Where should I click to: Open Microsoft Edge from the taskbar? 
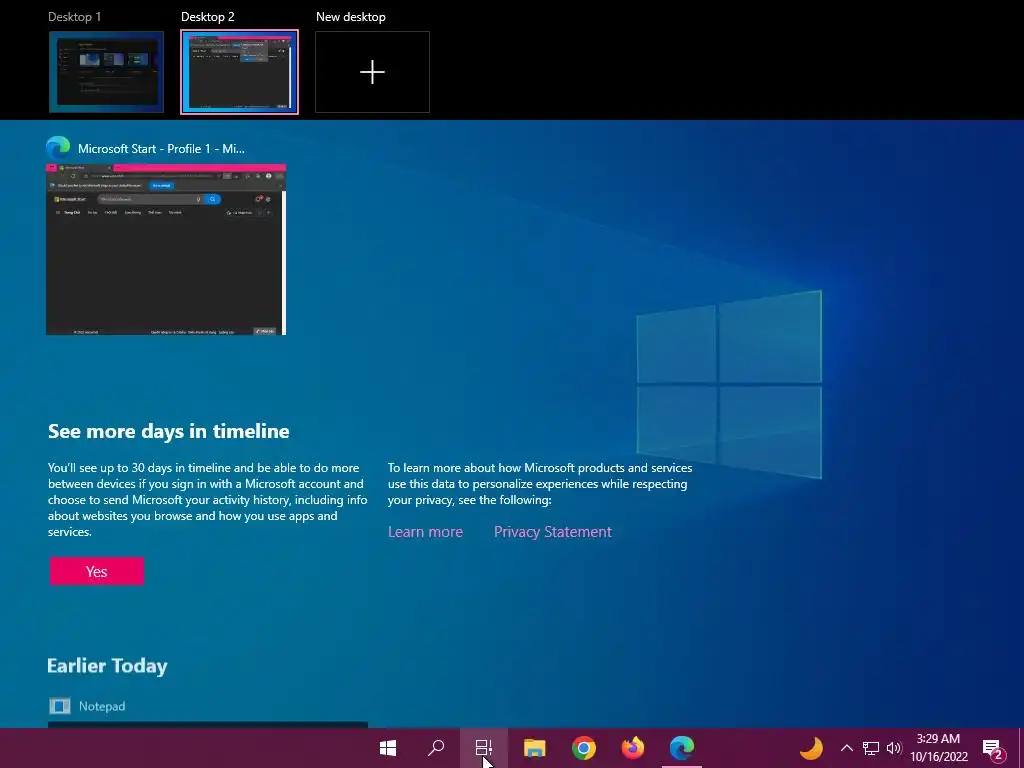pos(681,748)
